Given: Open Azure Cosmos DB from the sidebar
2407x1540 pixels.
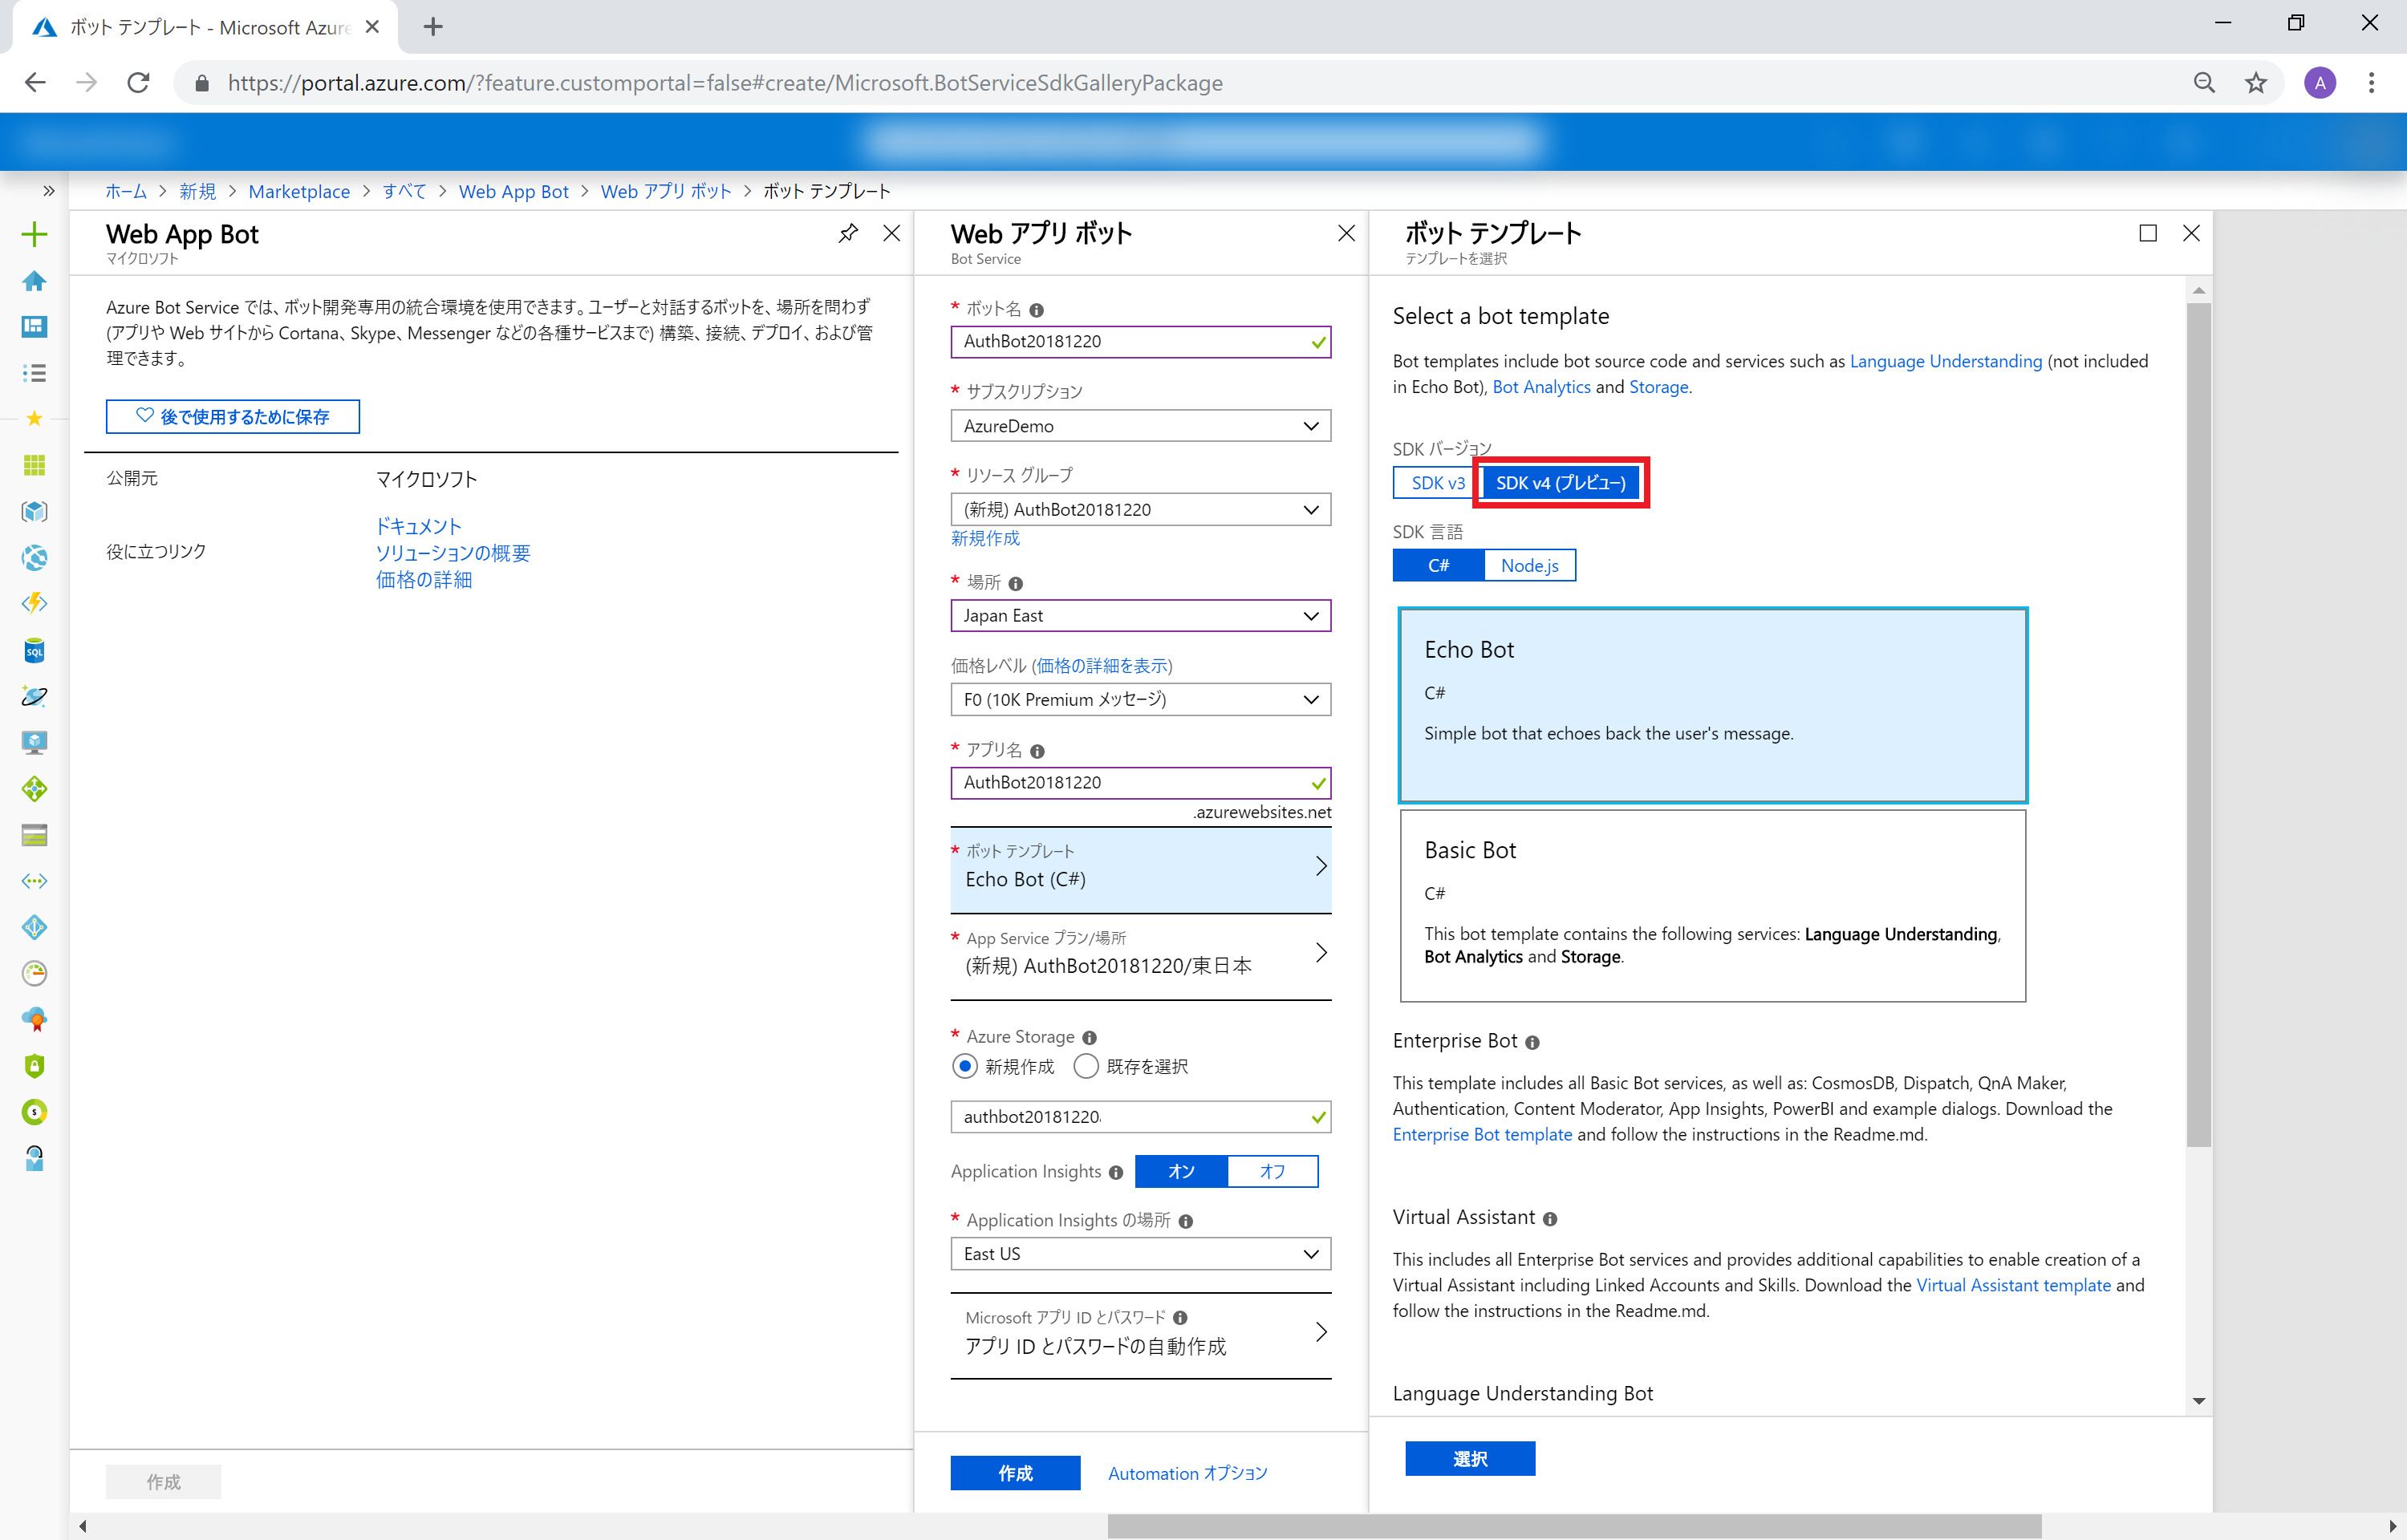Looking at the screenshot, I should pos(34,697).
